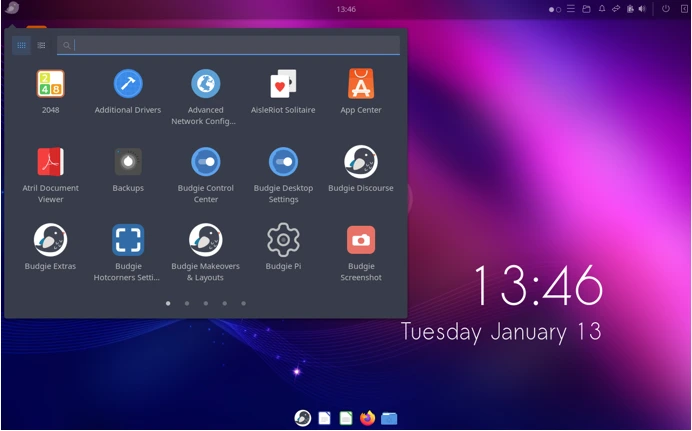The height and width of the screenshot is (431, 692).
Task: Click the panel clock showing 13:46
Action: 346,9
